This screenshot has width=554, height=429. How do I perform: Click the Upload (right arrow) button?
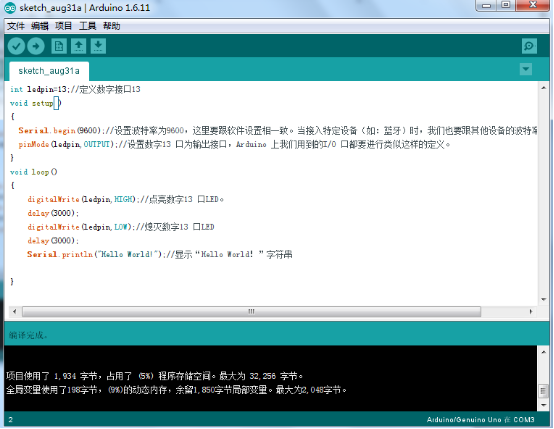(36, 46)
